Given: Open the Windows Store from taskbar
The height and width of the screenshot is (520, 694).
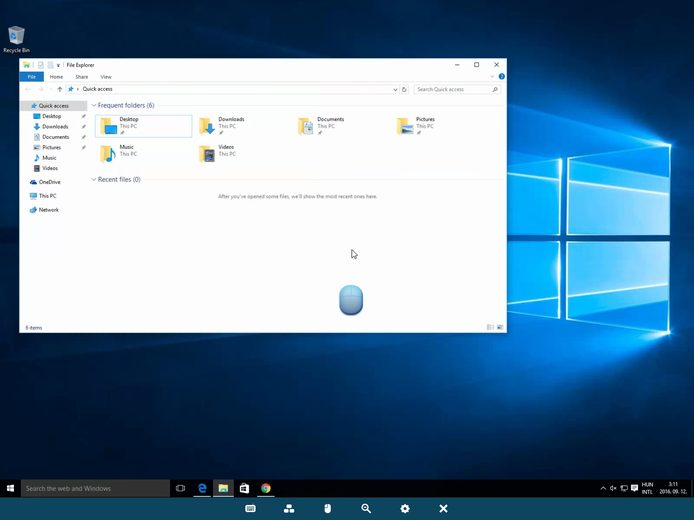Looking at the screenshot, I should pyautogui.click(x=244, y=488).
